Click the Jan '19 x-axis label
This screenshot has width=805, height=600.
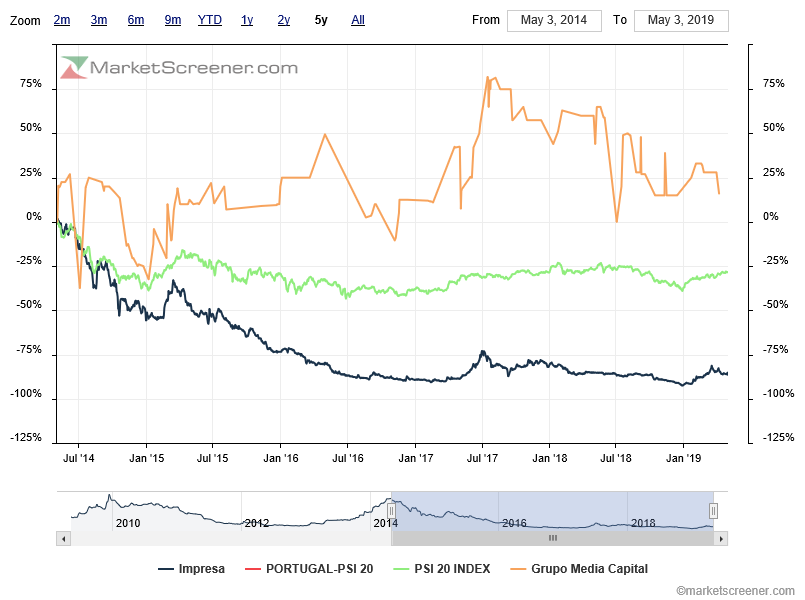tap(683, 458)
